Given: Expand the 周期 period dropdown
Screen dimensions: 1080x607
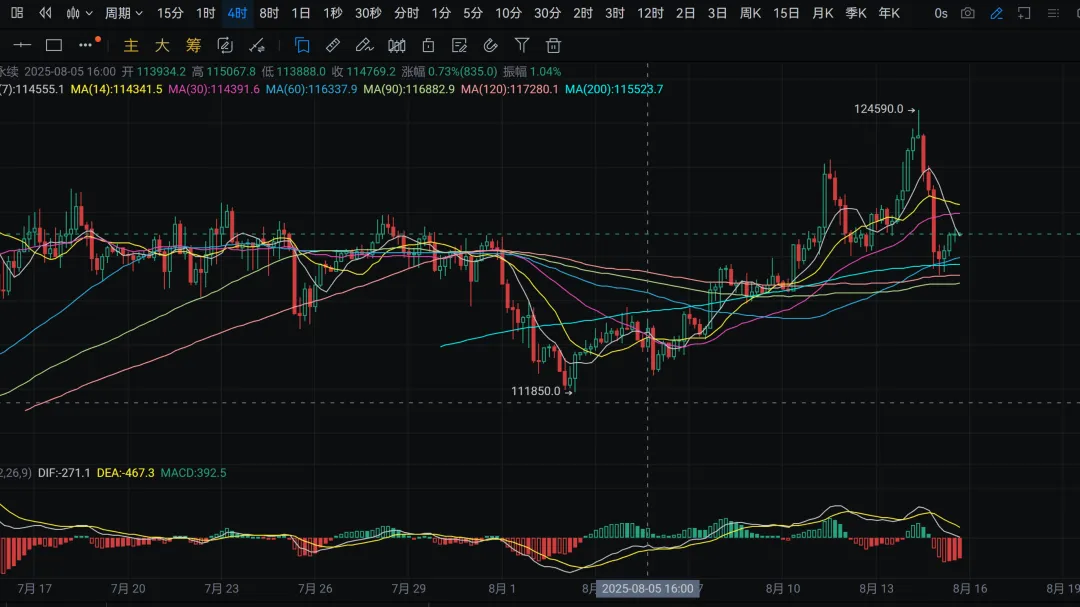Looking at the screenshot, I should 124,13.
